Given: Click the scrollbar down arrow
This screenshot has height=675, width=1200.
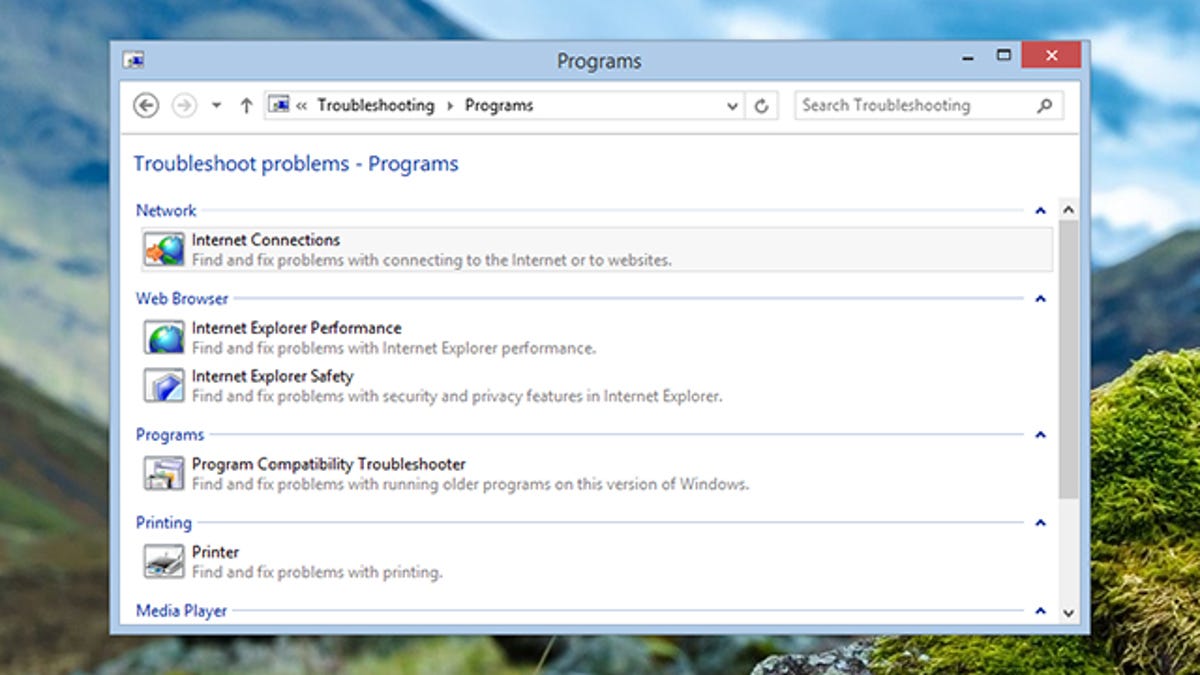Looking at the screenshot, I should pos(1068,612).
